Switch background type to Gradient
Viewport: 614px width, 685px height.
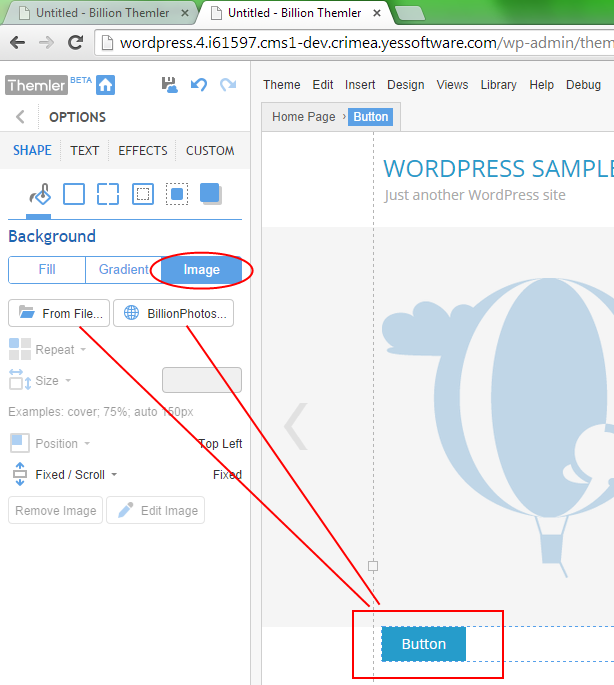pos(123,270)
